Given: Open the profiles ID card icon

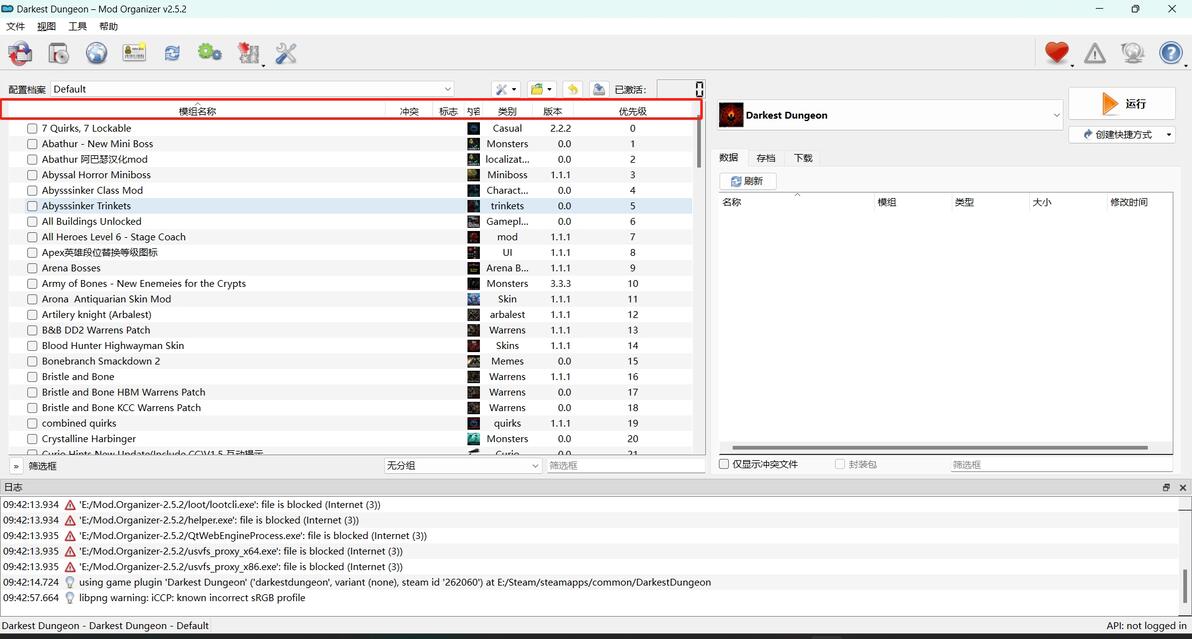Looking at the screenshot, I should pos(134,52).
